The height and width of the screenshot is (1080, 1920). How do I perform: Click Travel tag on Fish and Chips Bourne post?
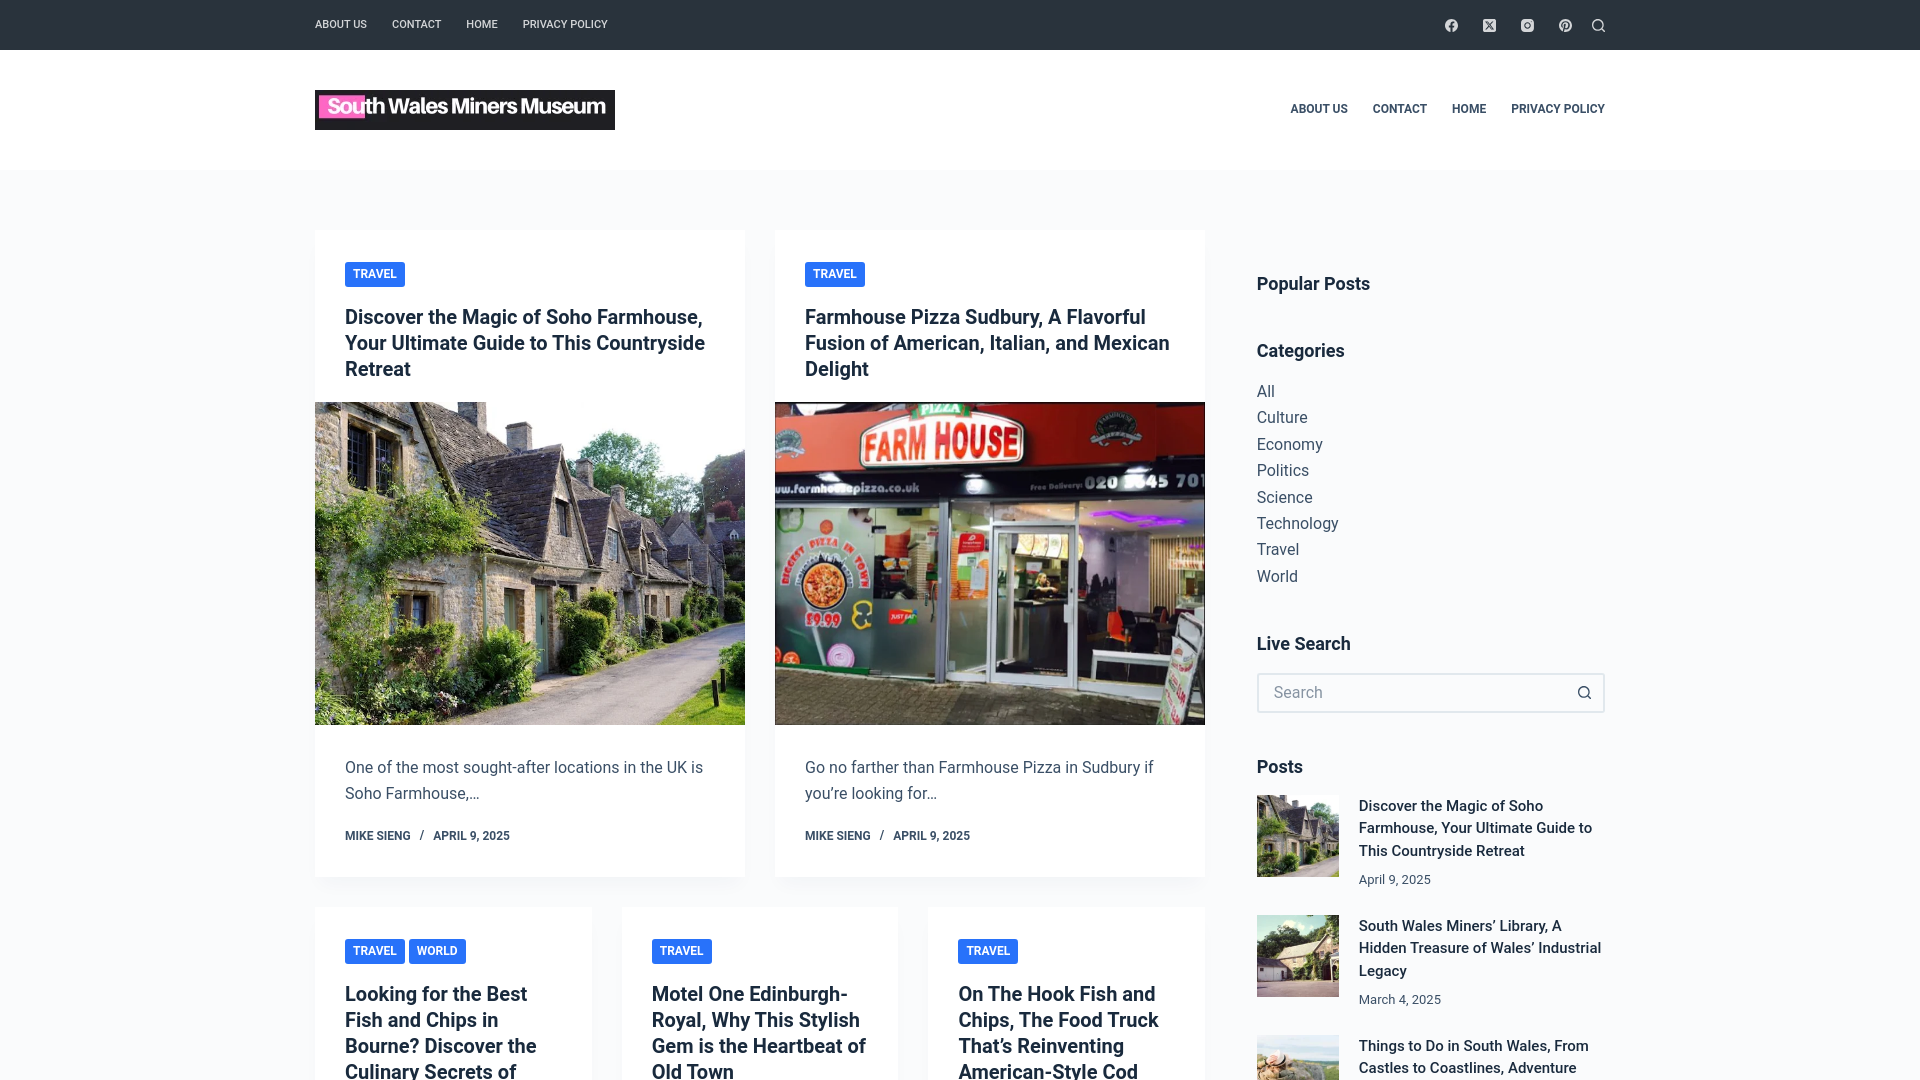[375, 951]
